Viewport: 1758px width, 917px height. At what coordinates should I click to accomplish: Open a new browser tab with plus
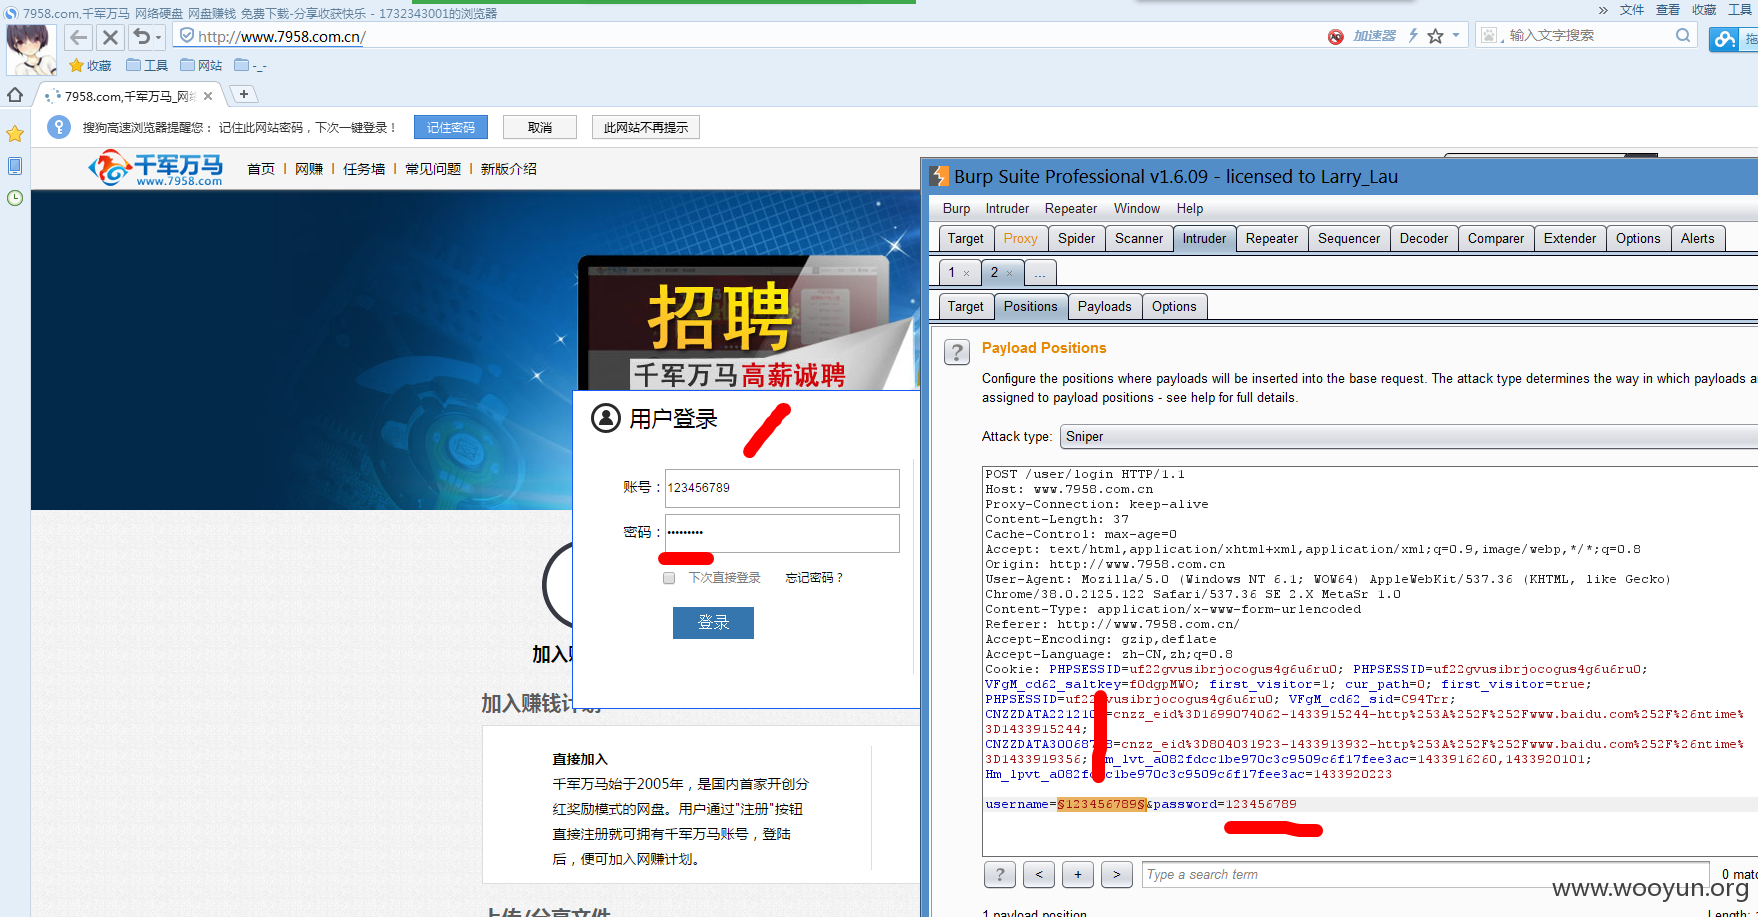pos(244,94)
